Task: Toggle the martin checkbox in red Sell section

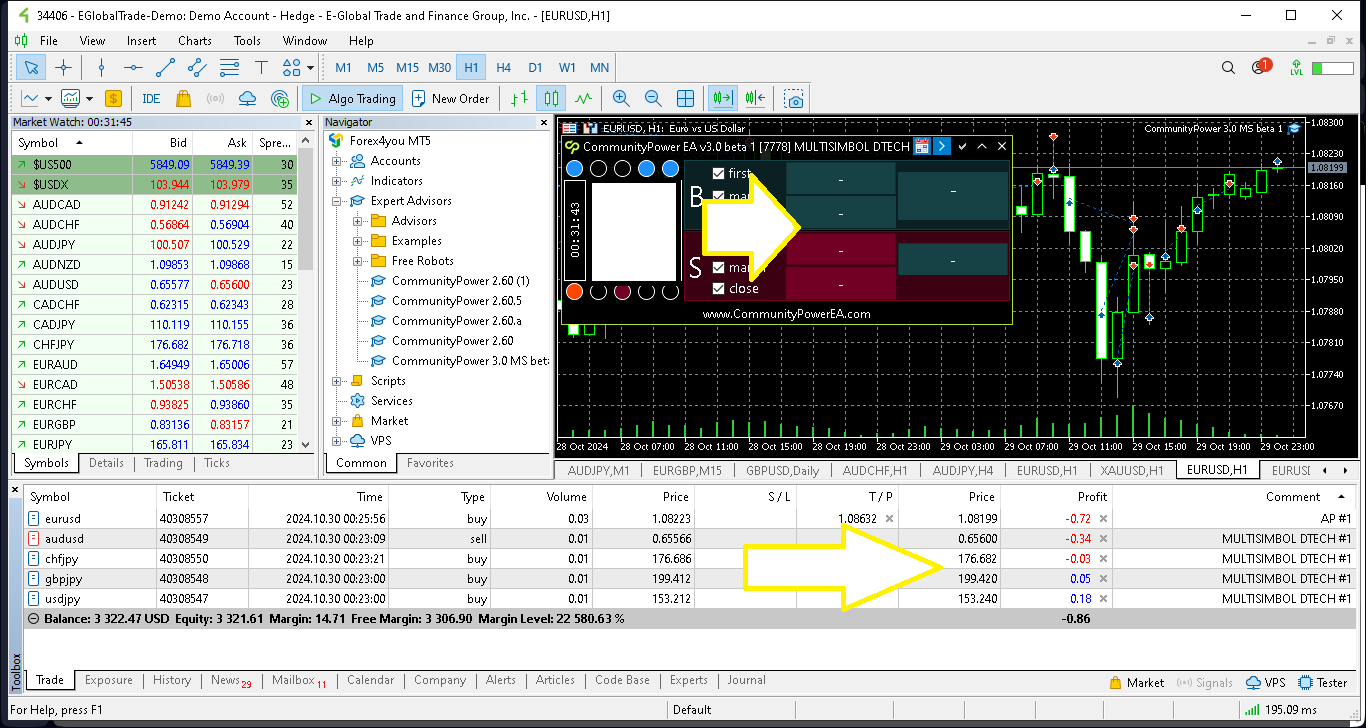Action: (718, 268)
